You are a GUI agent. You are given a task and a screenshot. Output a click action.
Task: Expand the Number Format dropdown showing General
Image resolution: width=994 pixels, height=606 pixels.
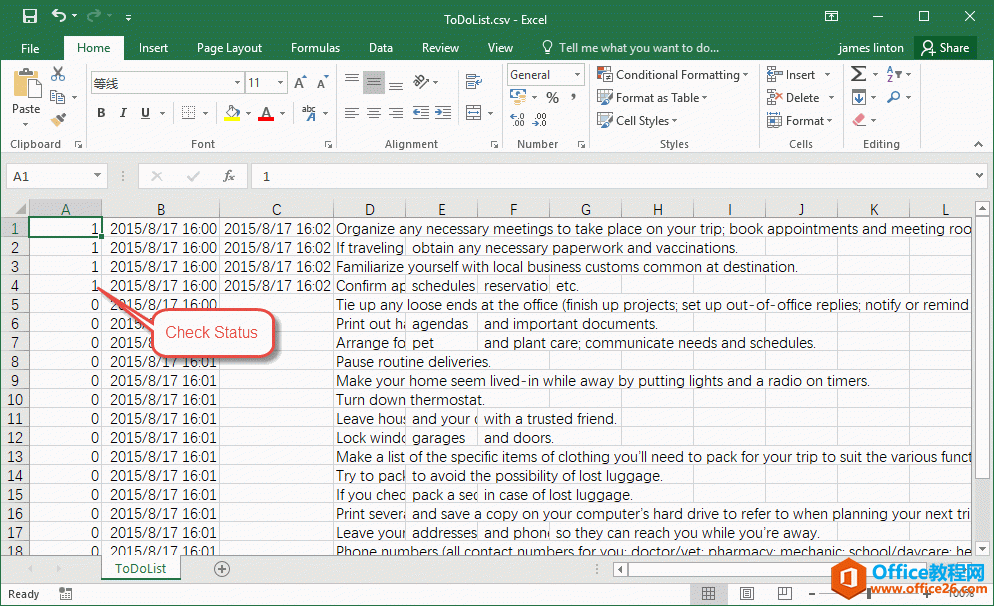pos(543,74)
